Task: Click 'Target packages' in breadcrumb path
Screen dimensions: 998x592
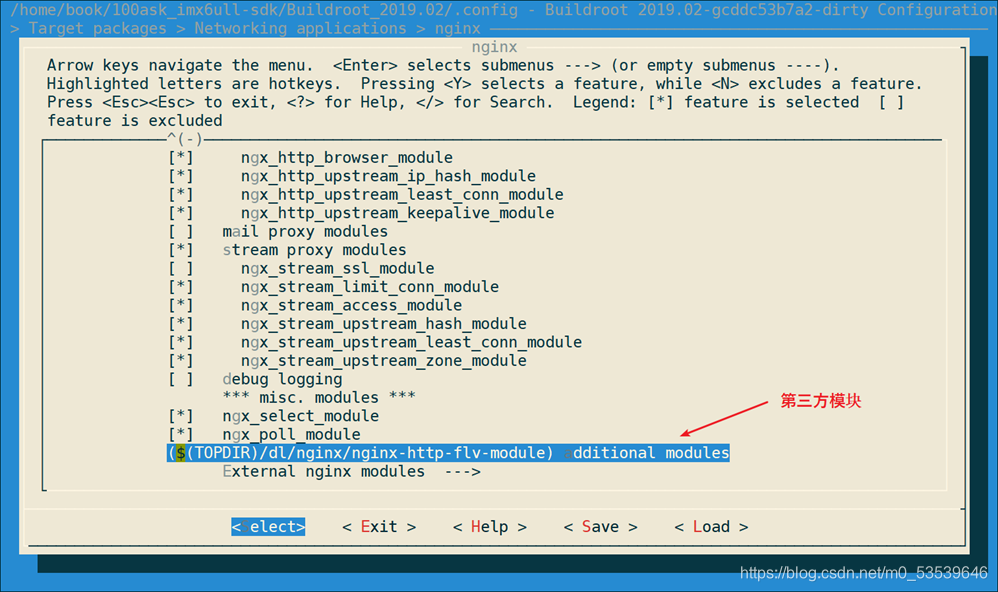Action: tap(97, 29)
